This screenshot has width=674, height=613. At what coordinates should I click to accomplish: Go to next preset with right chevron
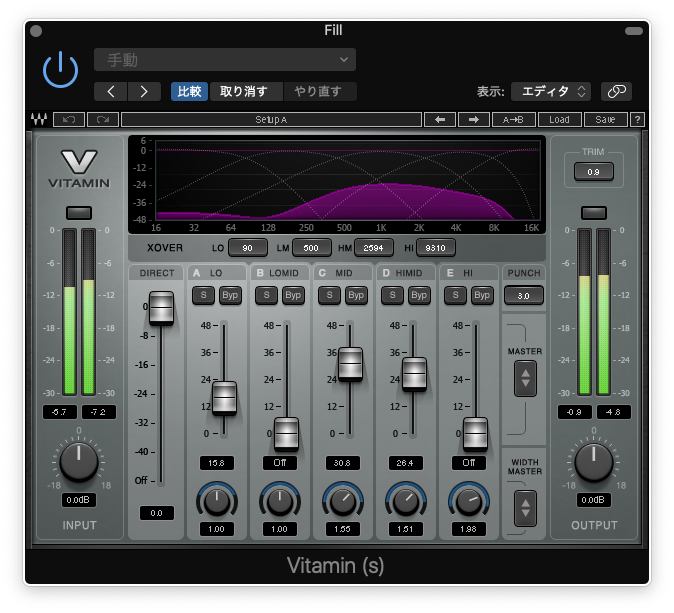point(144,92)
